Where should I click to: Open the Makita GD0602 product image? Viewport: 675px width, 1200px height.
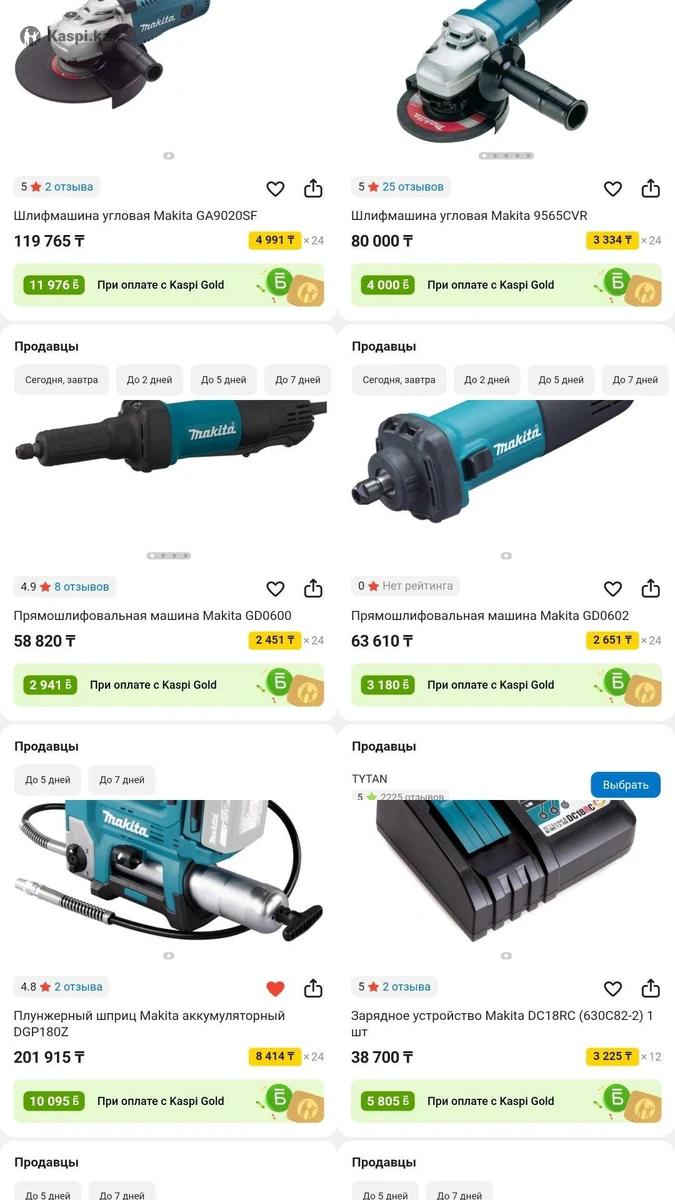click(505, 470)
